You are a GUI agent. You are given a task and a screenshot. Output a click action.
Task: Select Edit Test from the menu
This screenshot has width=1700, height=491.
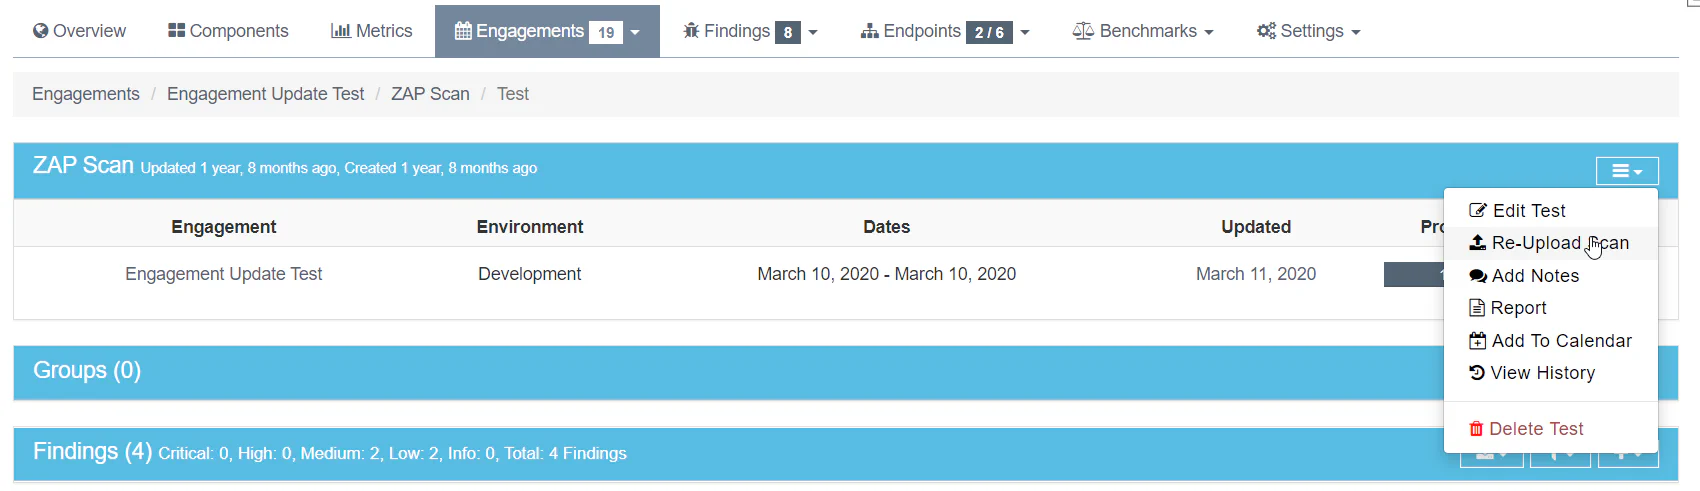coord(1528,211)
